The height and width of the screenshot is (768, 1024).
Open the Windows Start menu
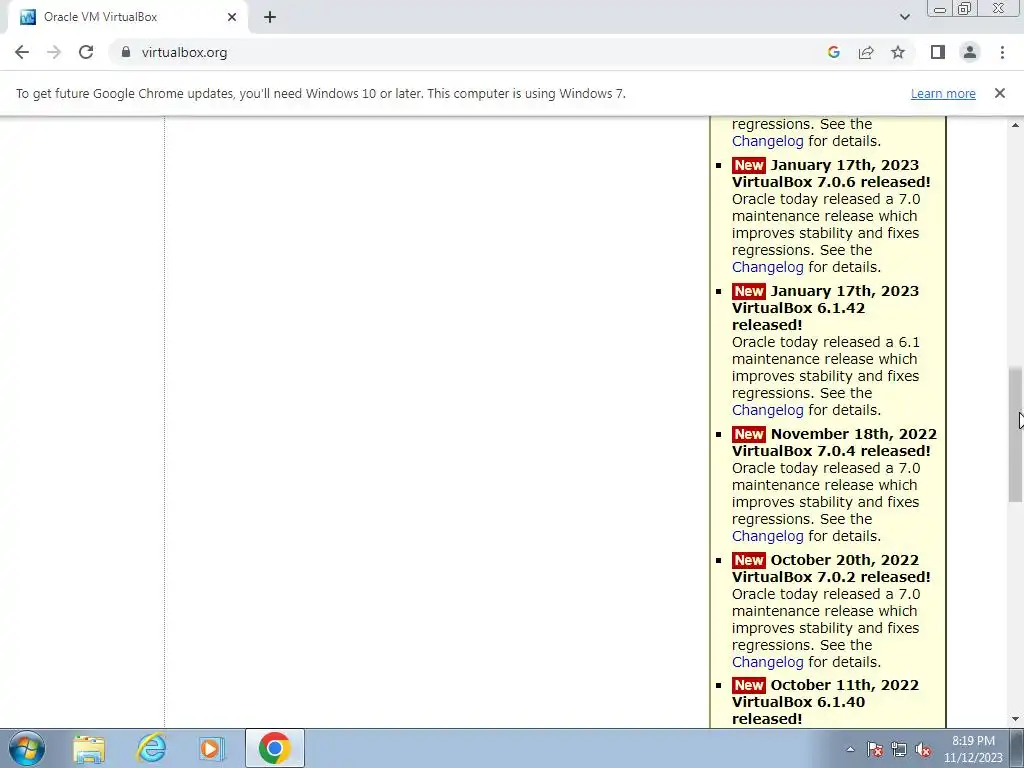pos(27,748)
